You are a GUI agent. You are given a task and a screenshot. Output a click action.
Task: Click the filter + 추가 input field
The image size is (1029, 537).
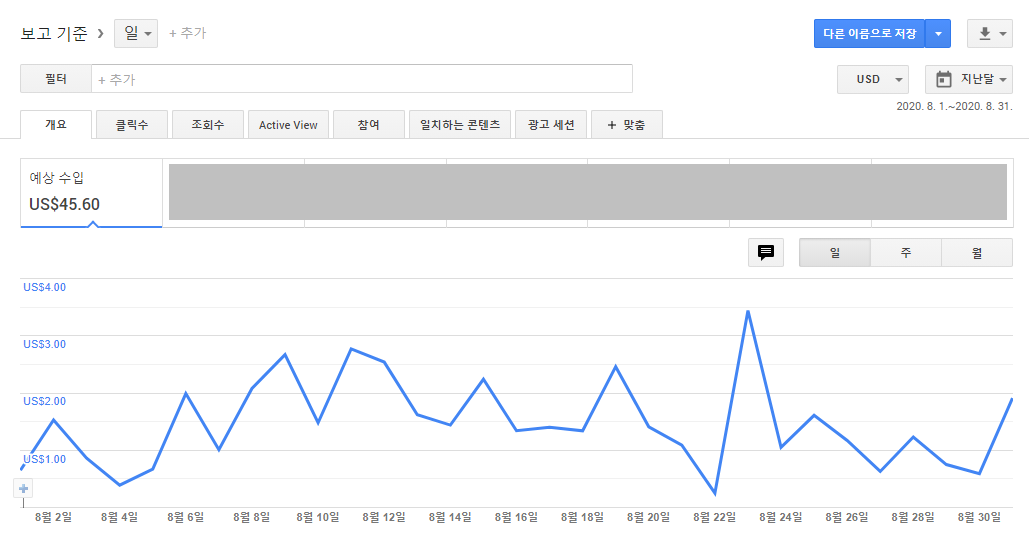362,79
